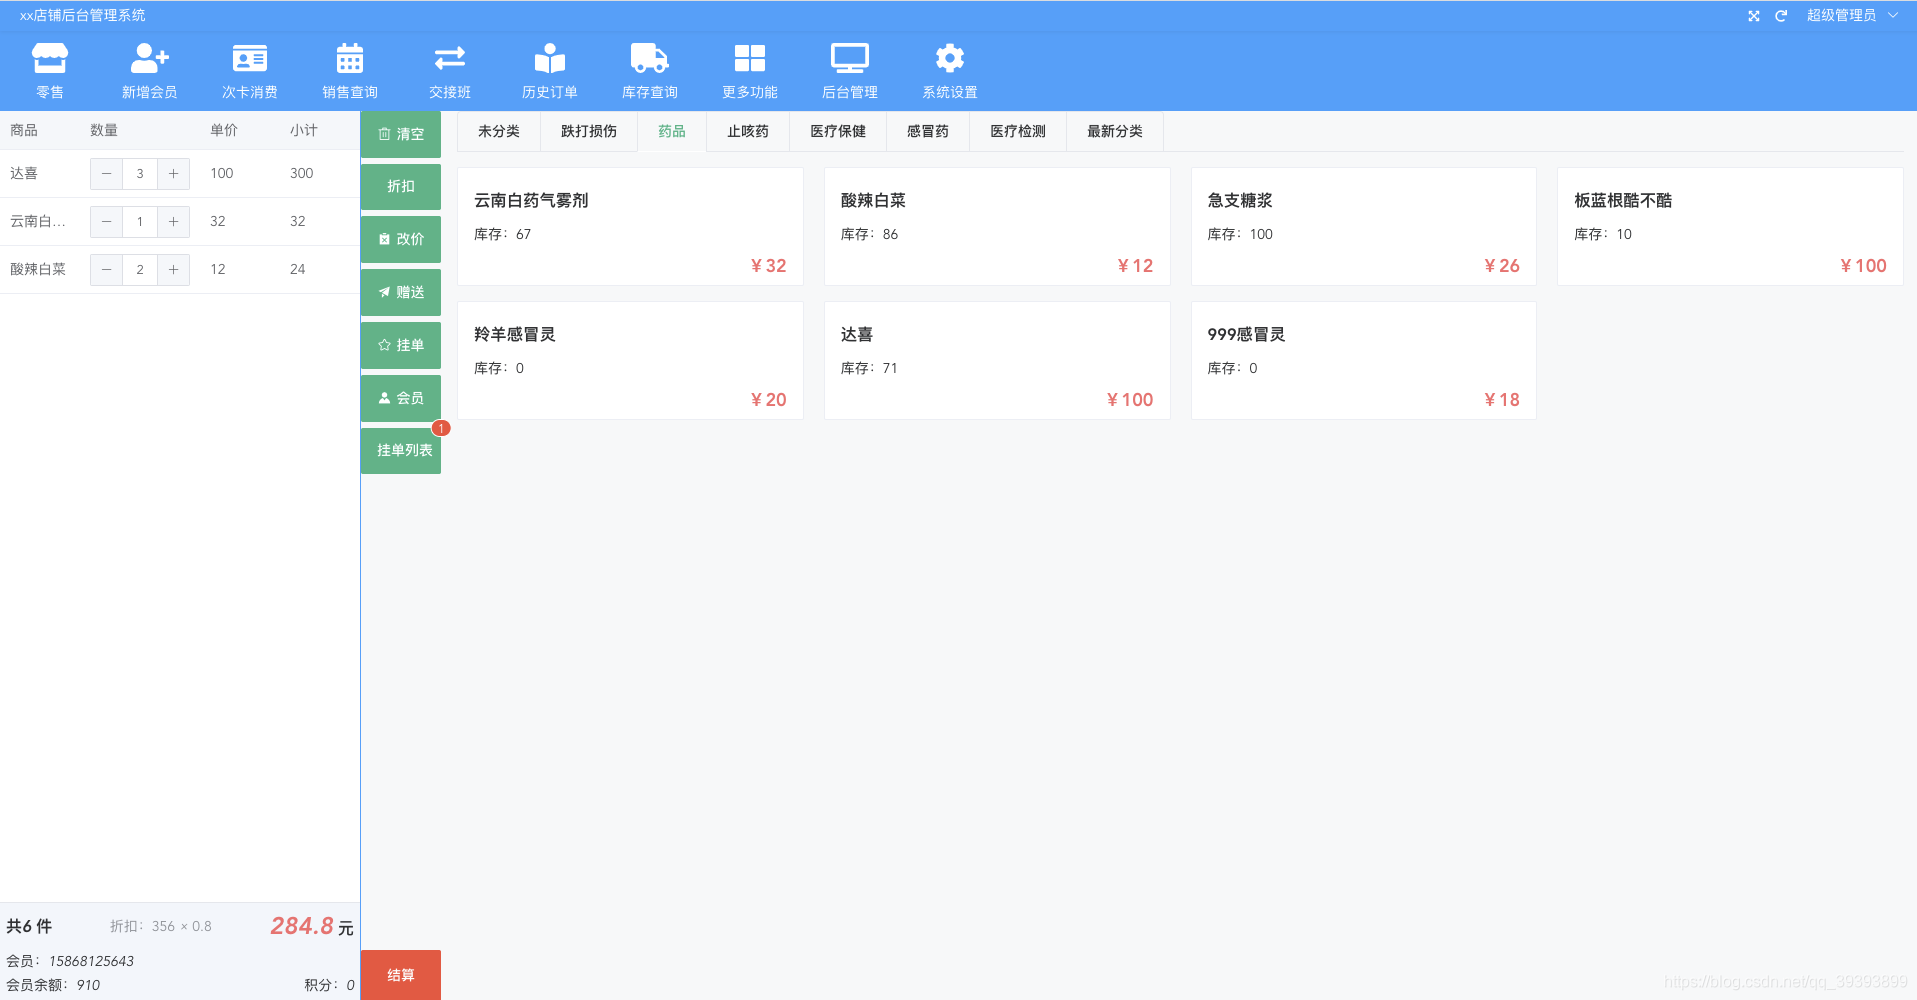Select the 药品 category tab
The height and width of the screenshot is (1000, 1917).
[672, 131]
